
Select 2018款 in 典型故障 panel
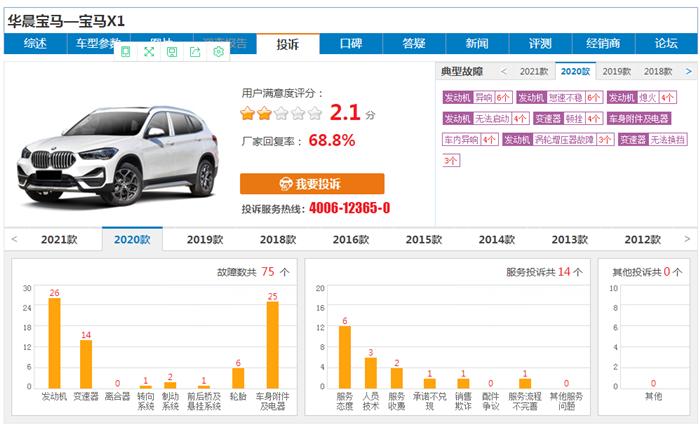(658, 71)
